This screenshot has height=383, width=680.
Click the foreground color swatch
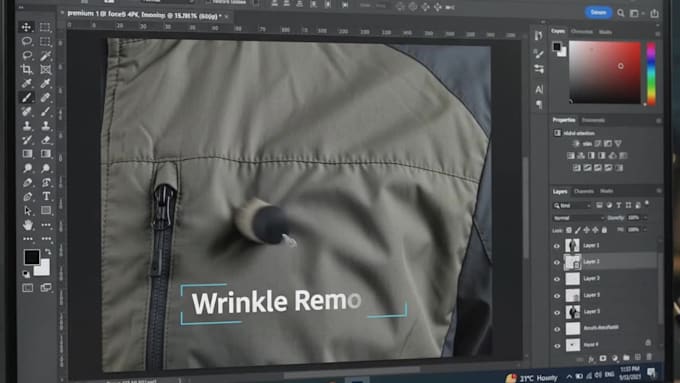click(32, 257)
